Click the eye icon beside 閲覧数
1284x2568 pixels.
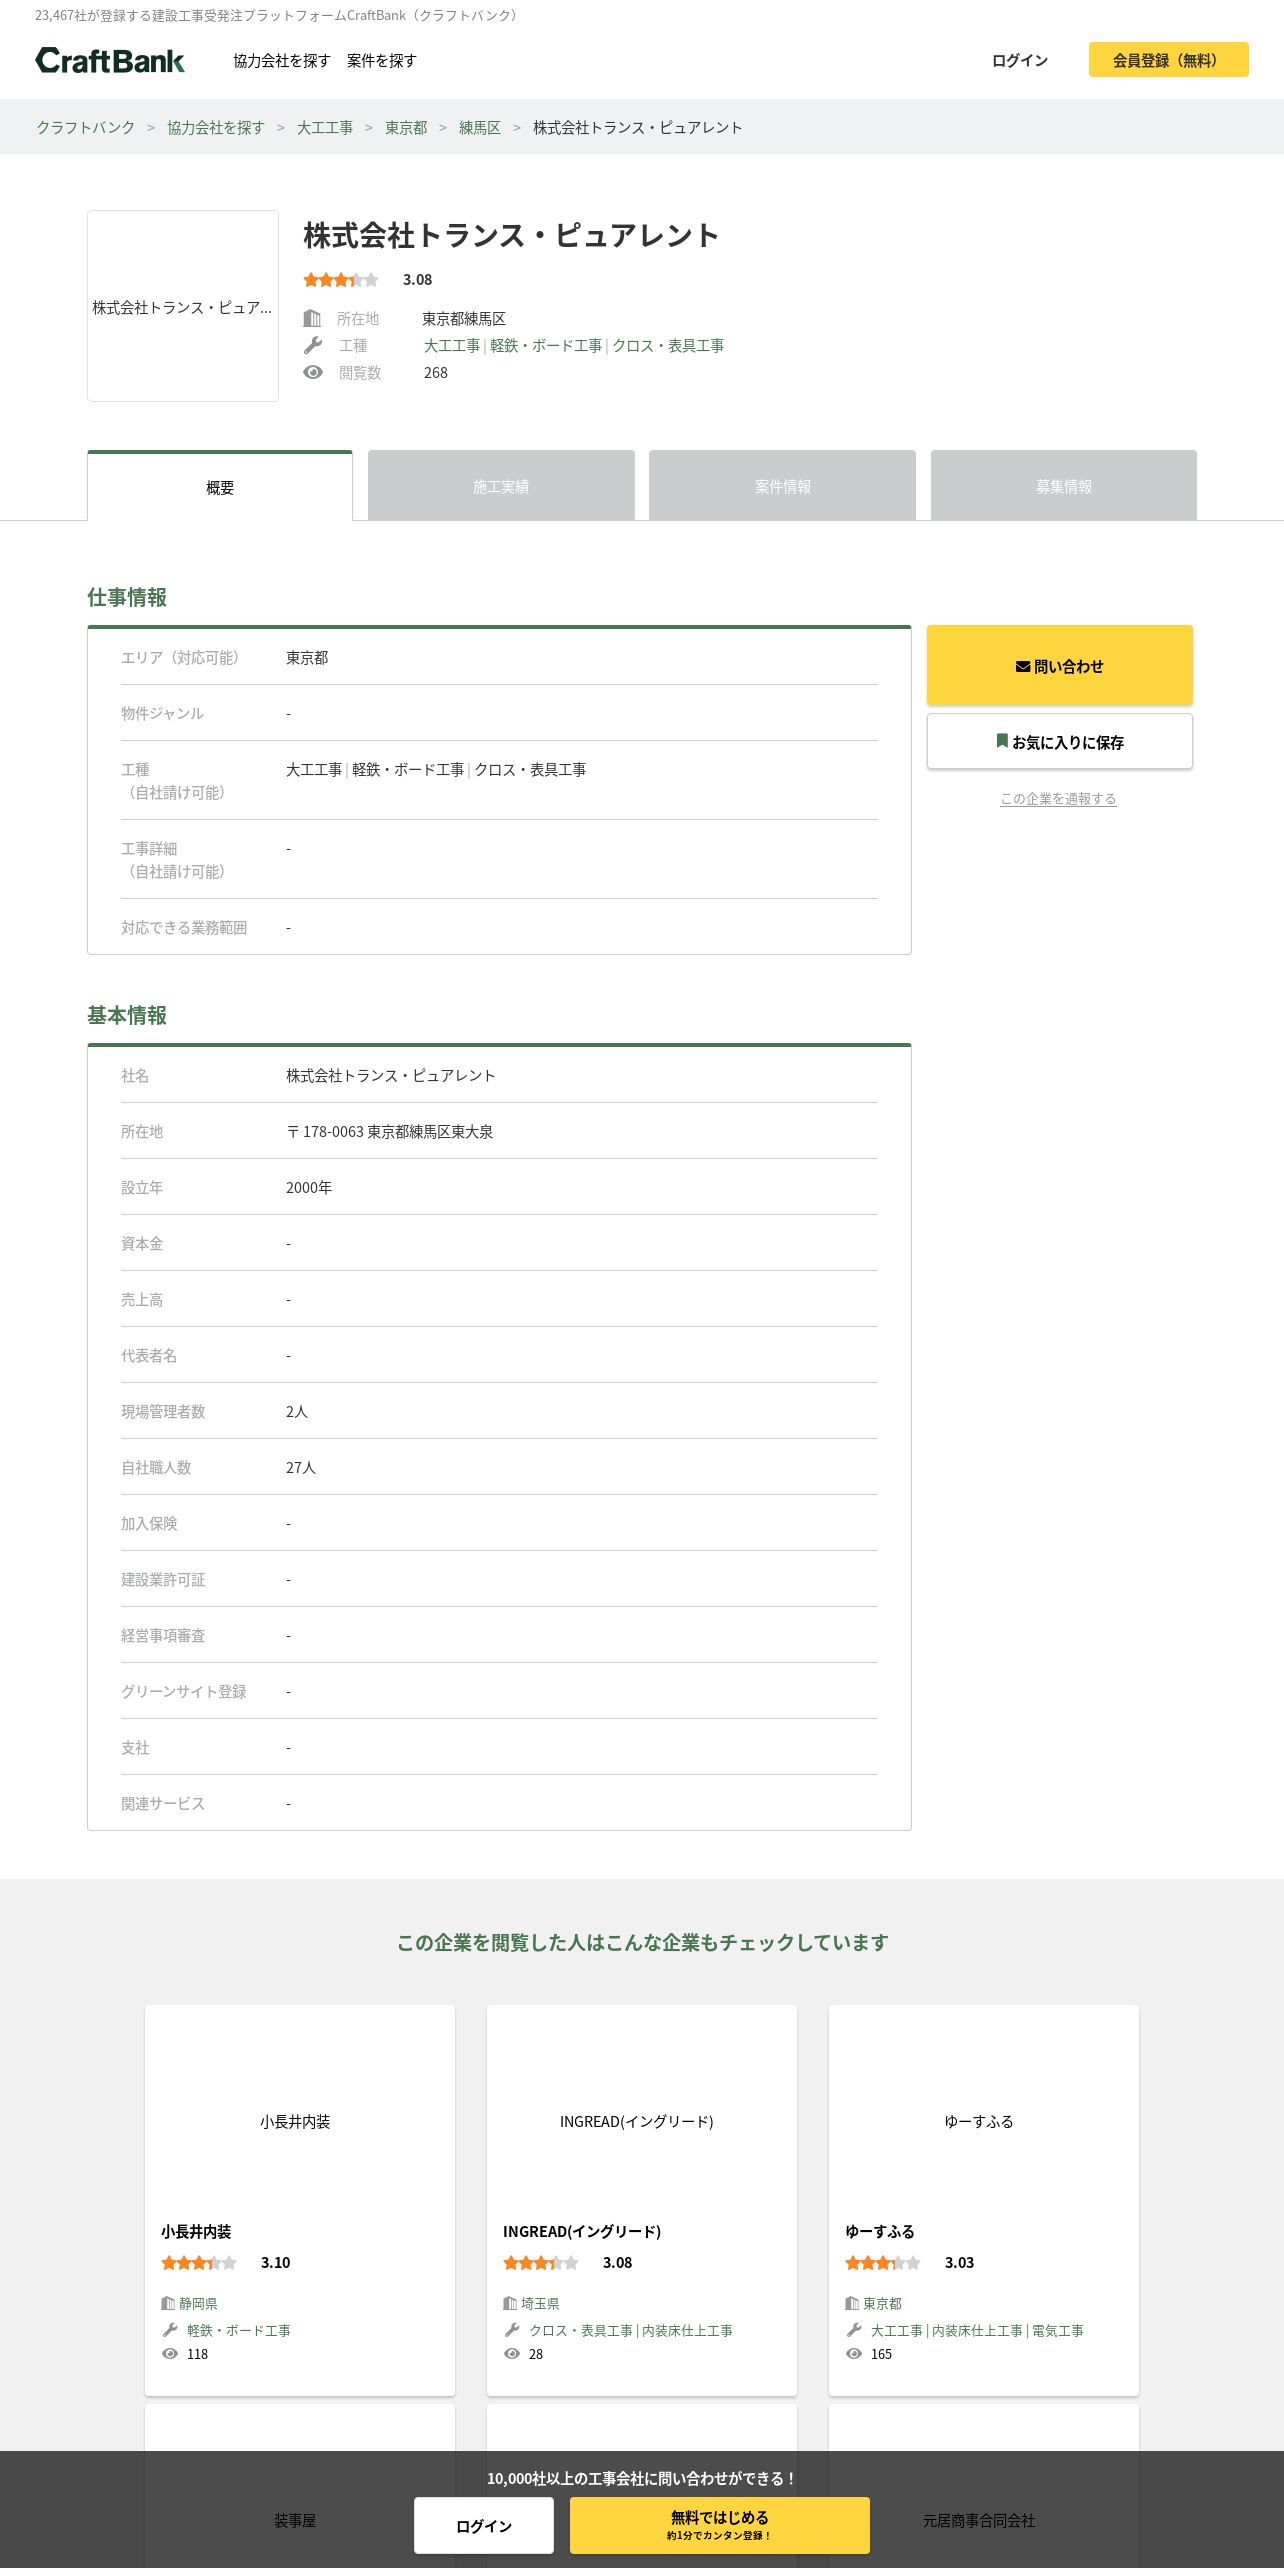click(x=313, y=372)
